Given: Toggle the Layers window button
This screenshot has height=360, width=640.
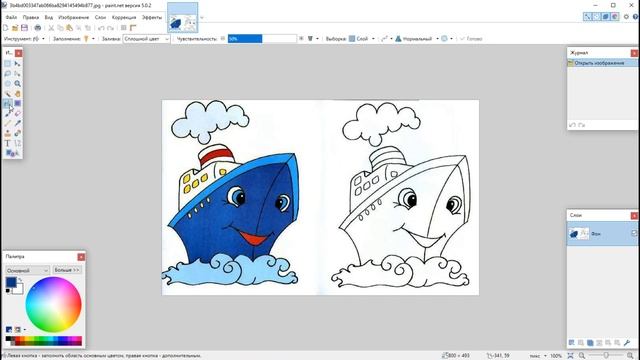Looking at the screenshot, I should point(606,17).
